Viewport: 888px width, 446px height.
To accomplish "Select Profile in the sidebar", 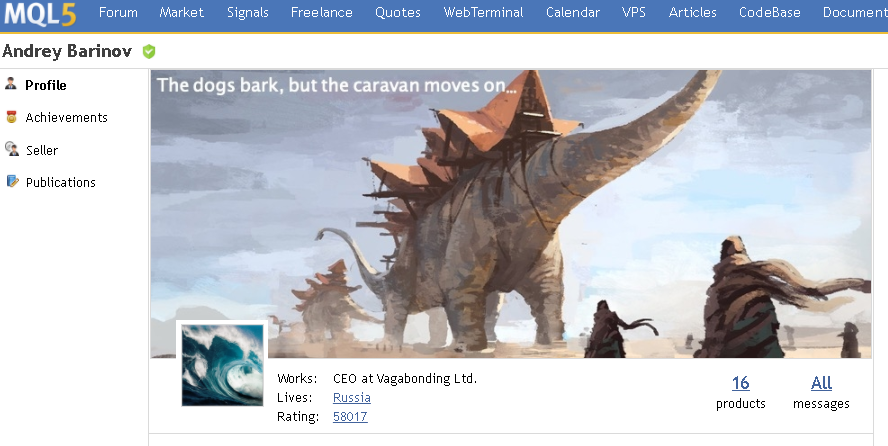I will point(46,85).
